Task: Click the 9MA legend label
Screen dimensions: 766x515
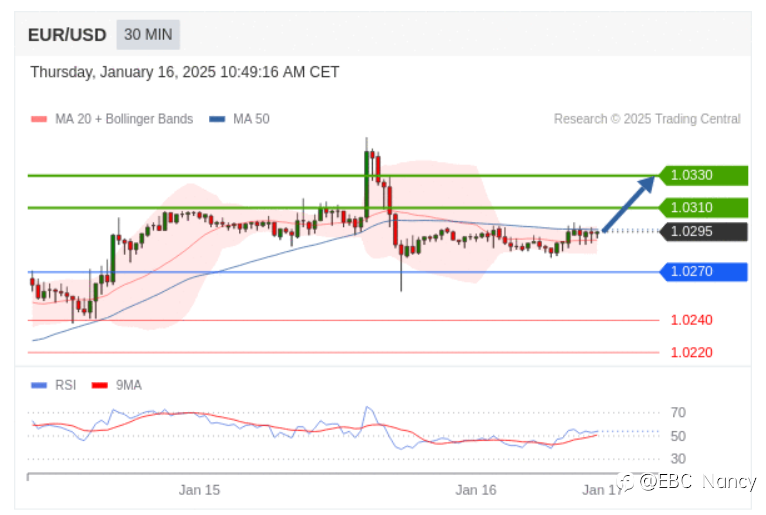Action: [128, 386]
